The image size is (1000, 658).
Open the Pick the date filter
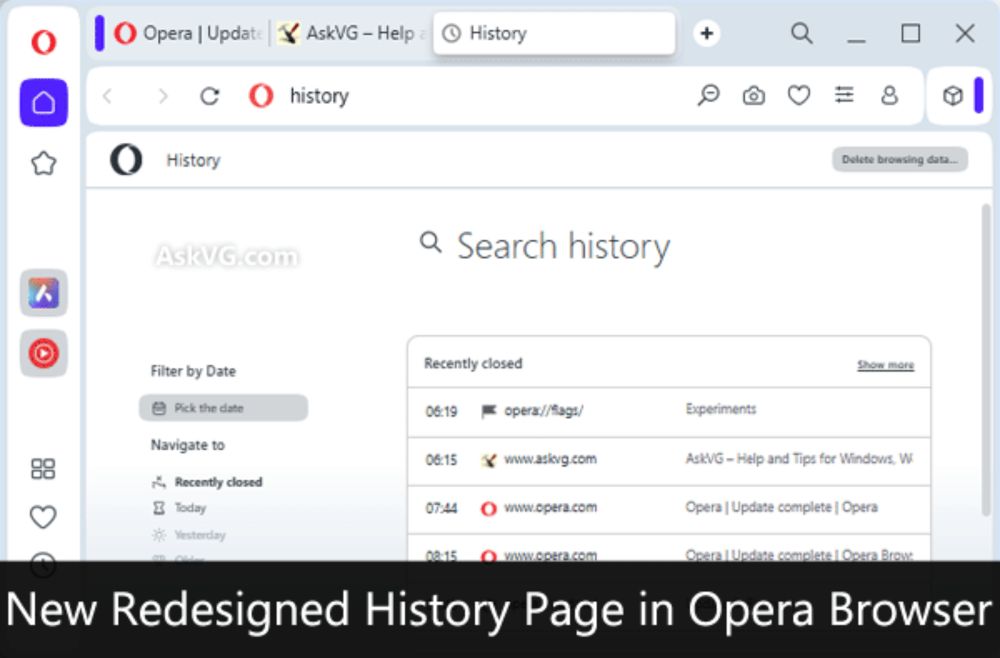pos(223,408)
